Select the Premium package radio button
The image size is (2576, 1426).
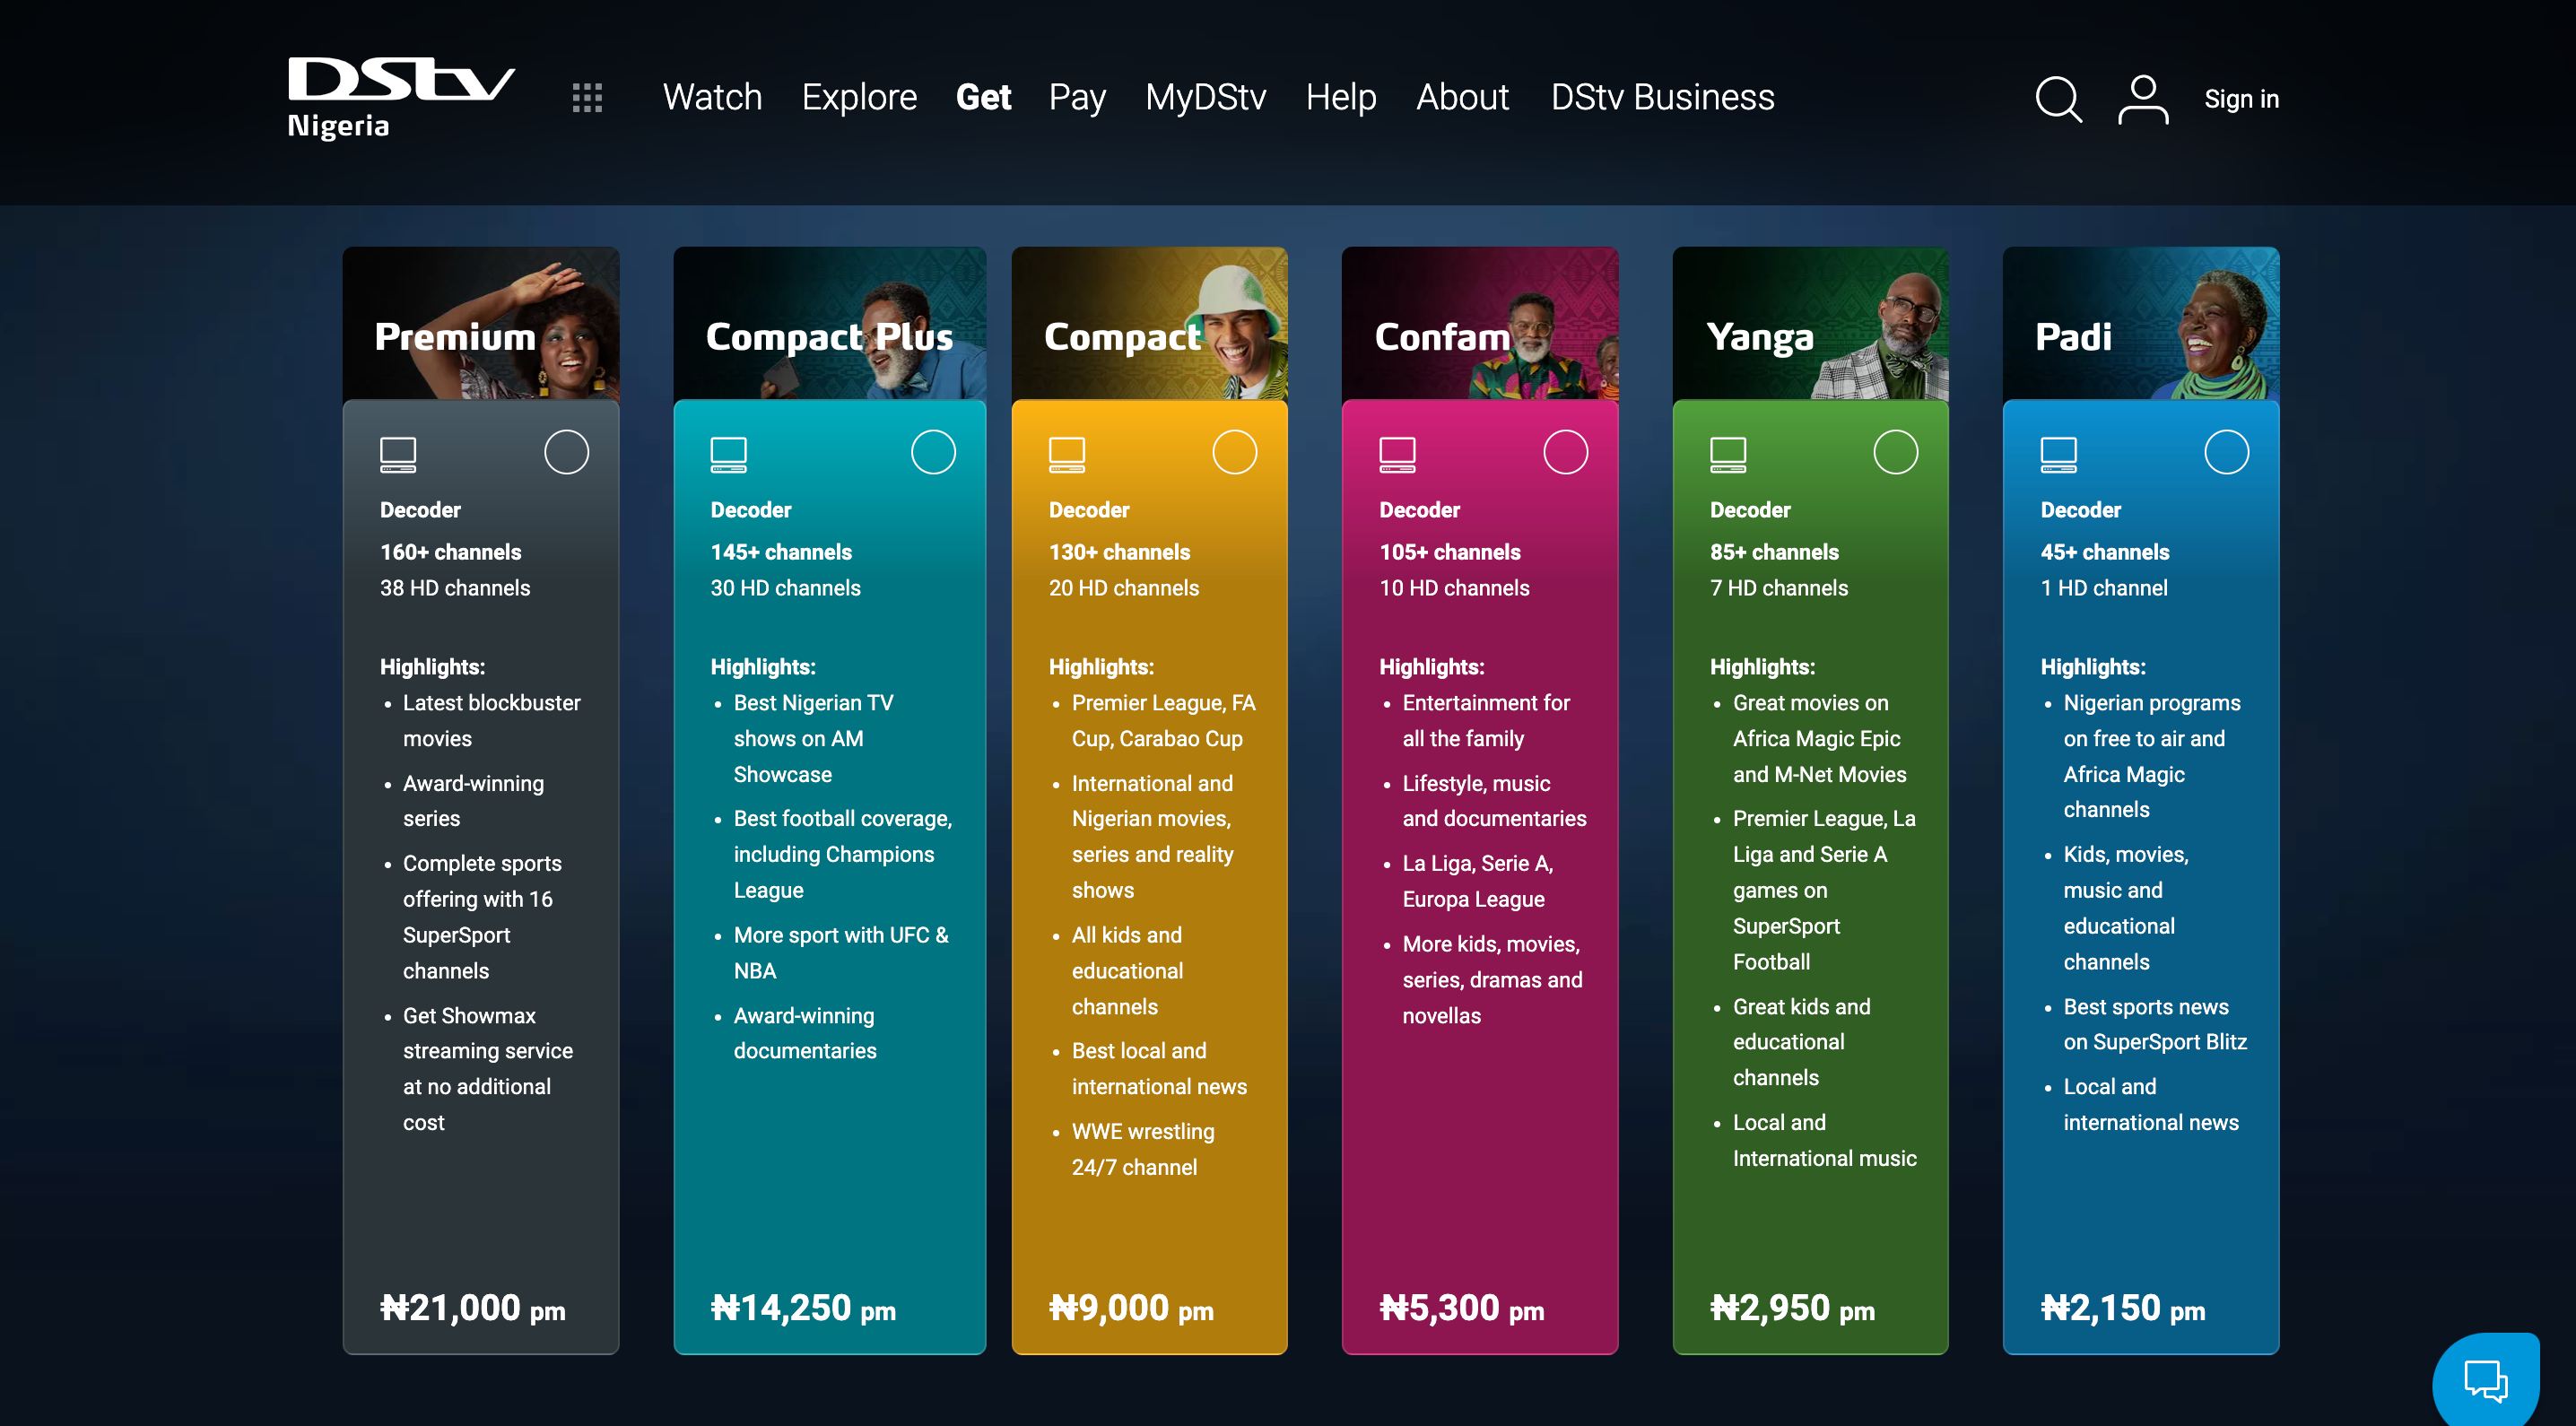pos(566,452)
